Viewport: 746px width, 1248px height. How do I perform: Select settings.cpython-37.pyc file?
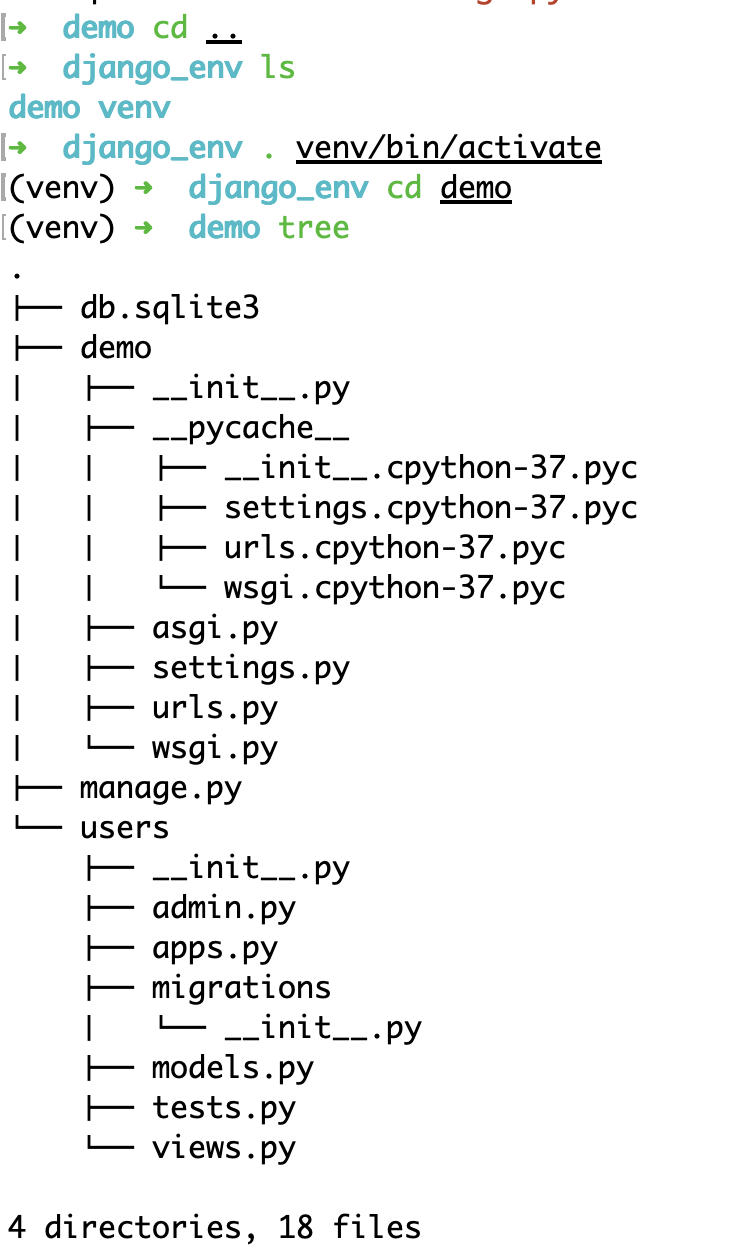click(x=431, y=508)
